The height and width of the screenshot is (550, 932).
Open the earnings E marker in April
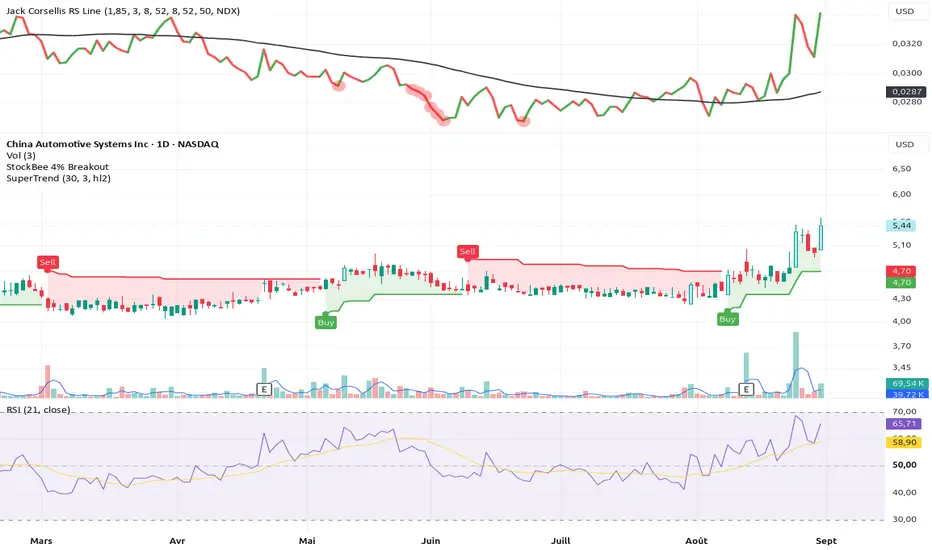coord(263,389)
